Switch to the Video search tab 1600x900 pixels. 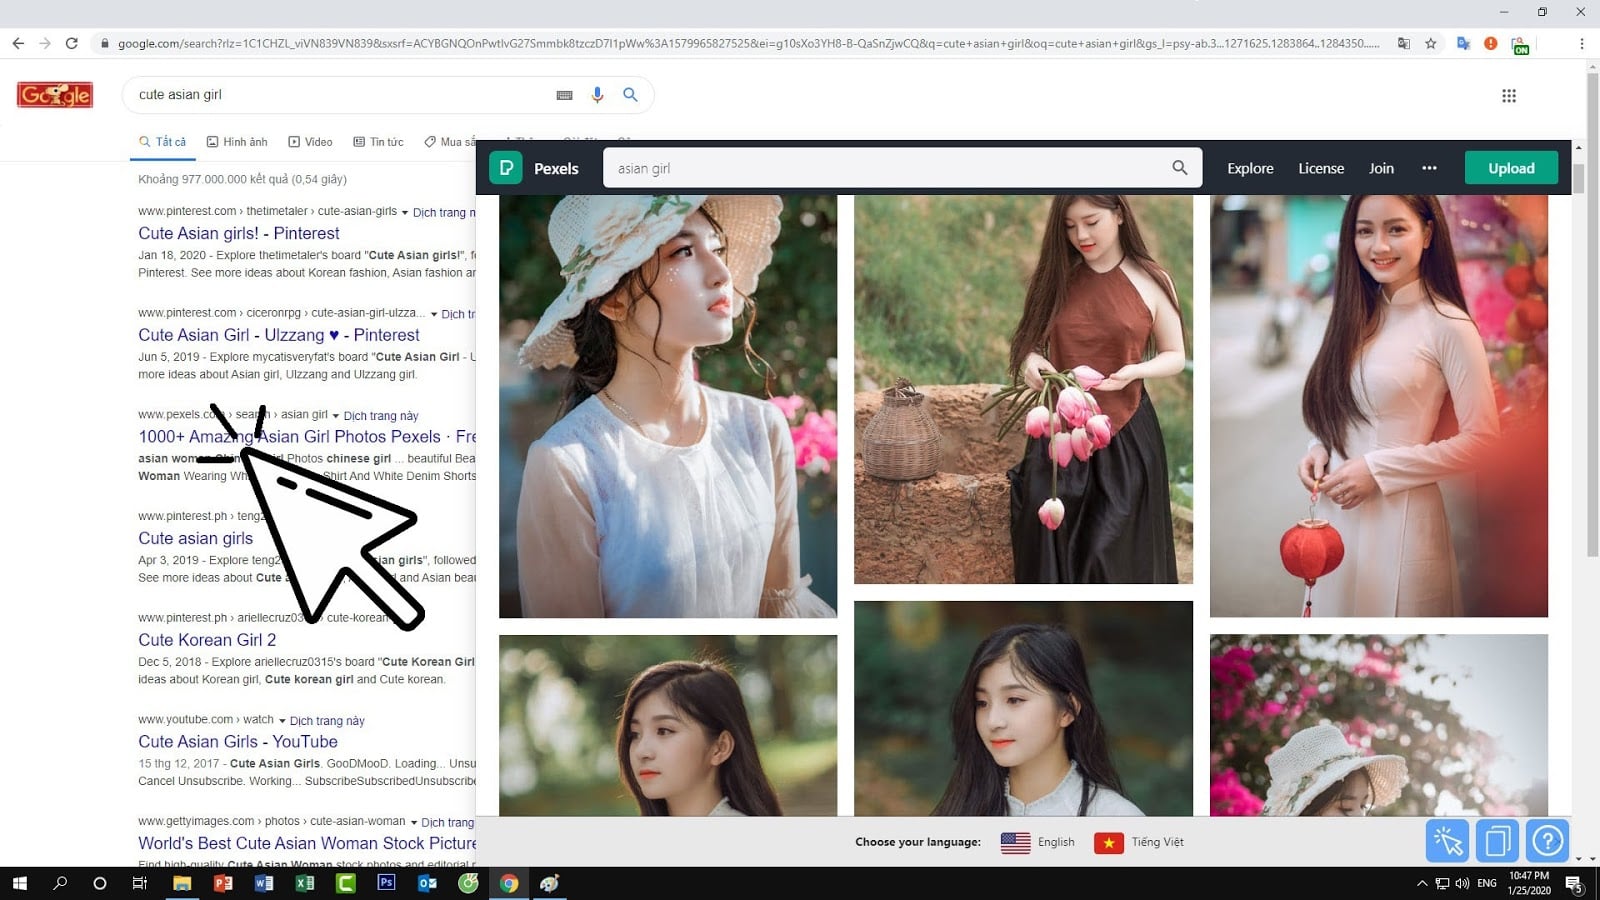pyautogui.click(x=310, y=142)
